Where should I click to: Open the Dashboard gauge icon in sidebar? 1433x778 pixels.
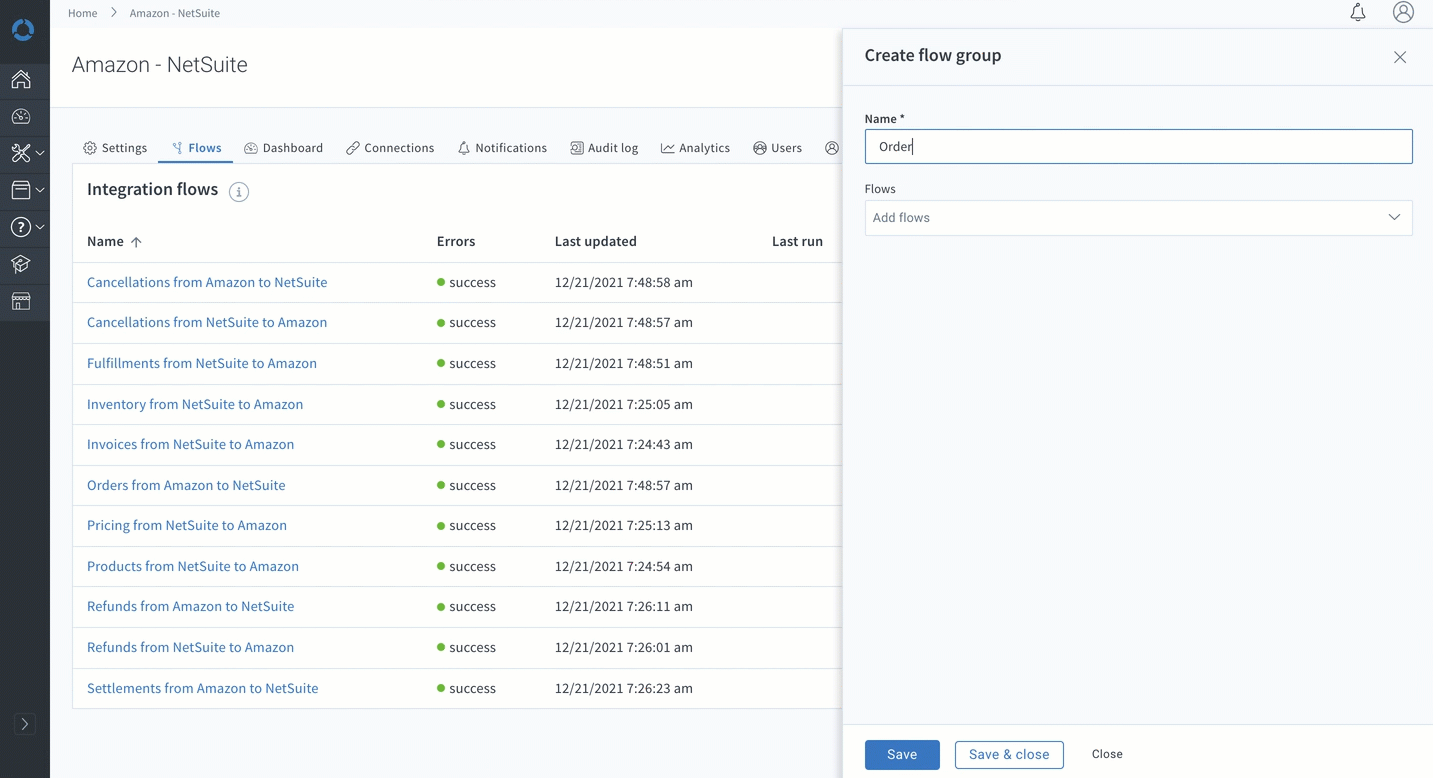[21, 116]
